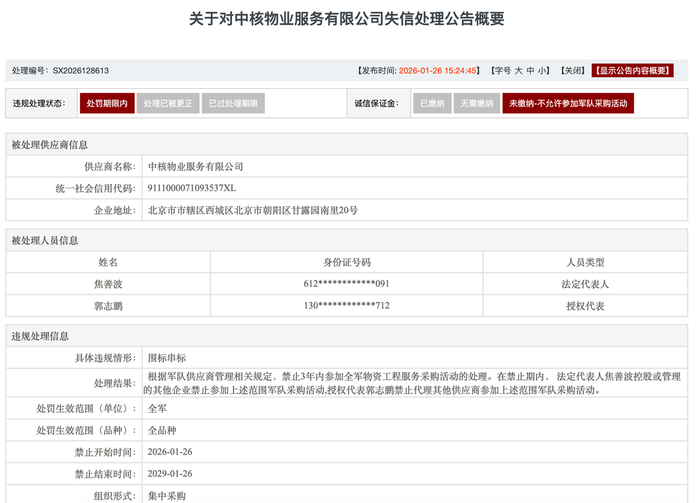Screen dimensions: 700x503
Task: Click 未缴纳-不允许参加军队采购活动 status
Action: pos(567,103)
